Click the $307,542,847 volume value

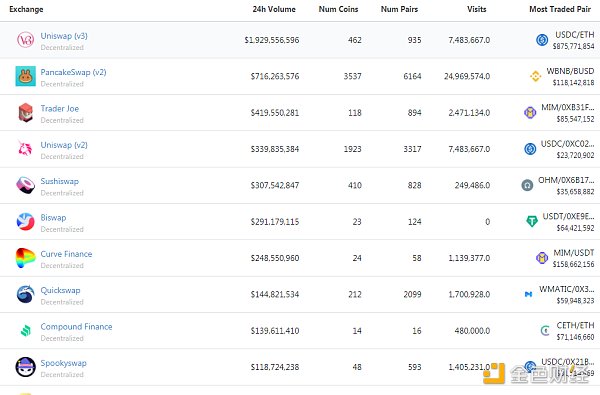275,186
